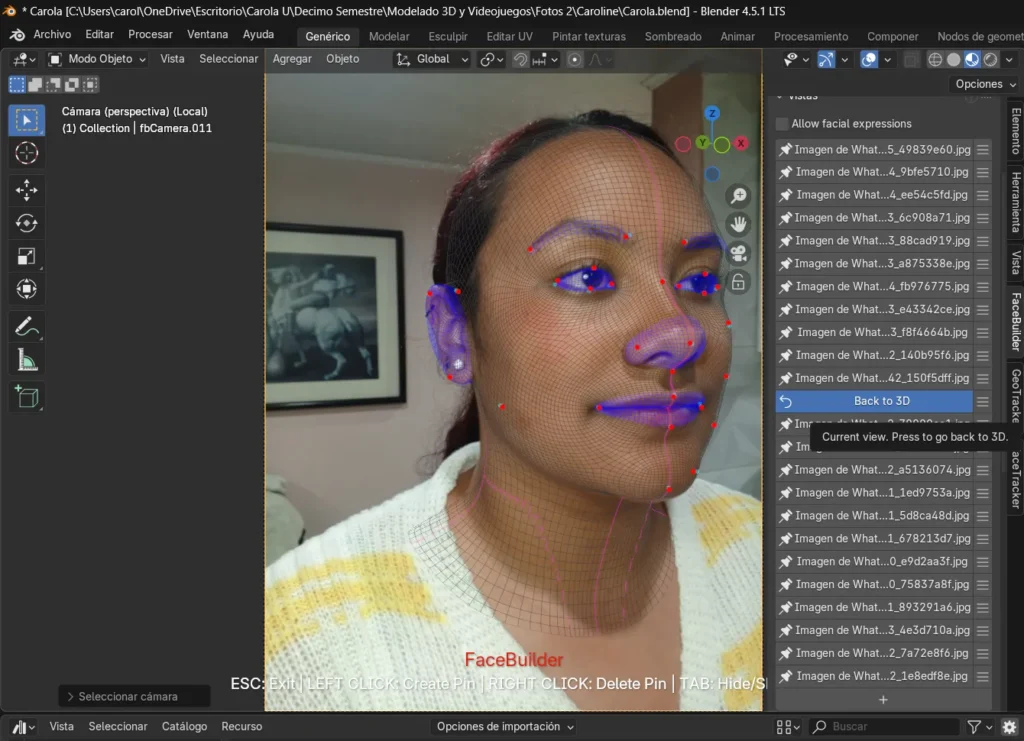The height and width of the screenshot is (741, 1024).
Task: Switch to the Sombreado workspace tab
Action: coord(673,36)
